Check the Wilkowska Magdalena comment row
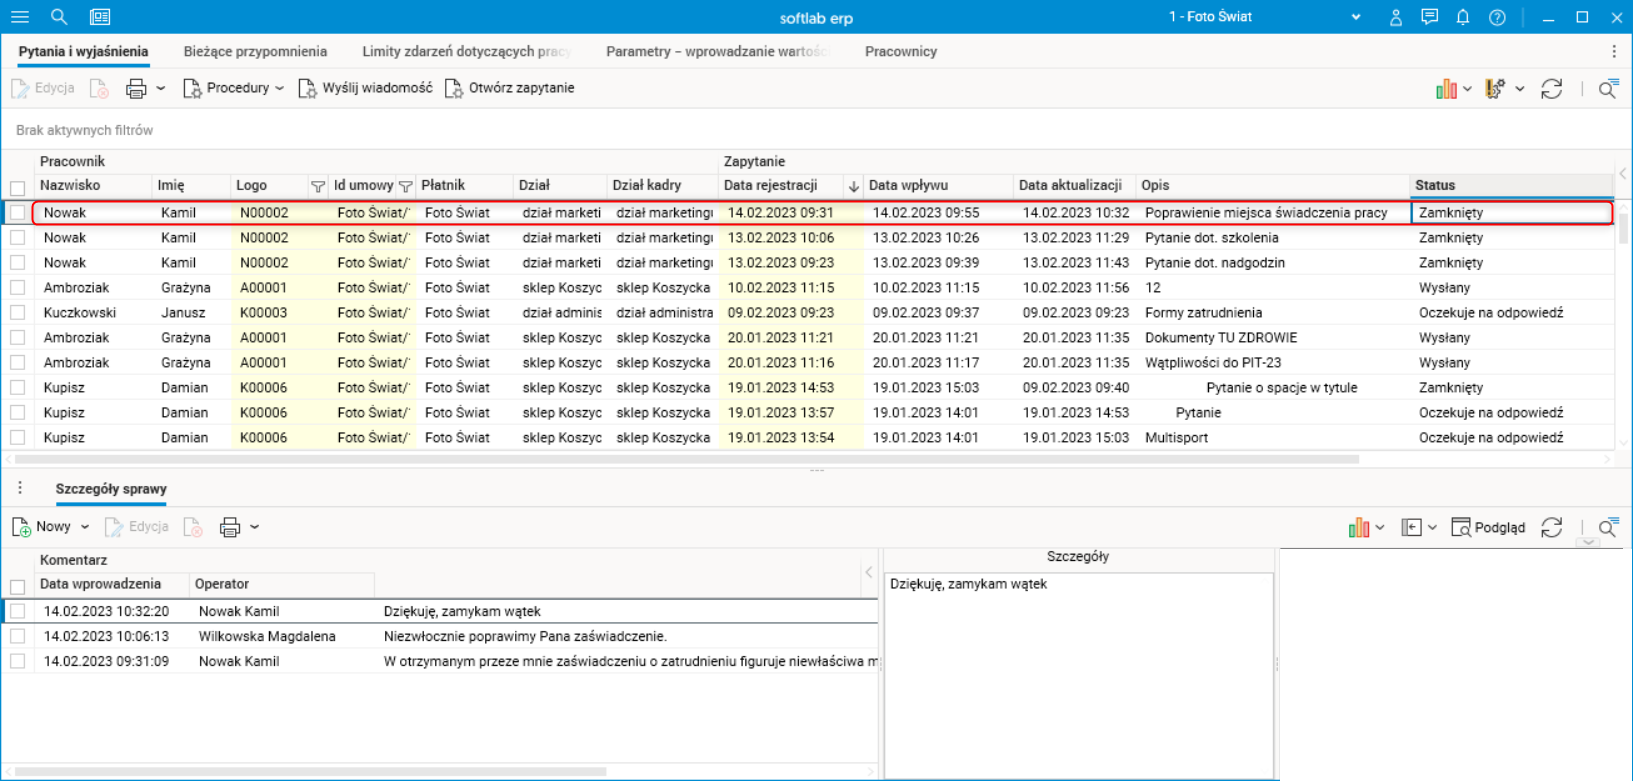 coord(18,636)
